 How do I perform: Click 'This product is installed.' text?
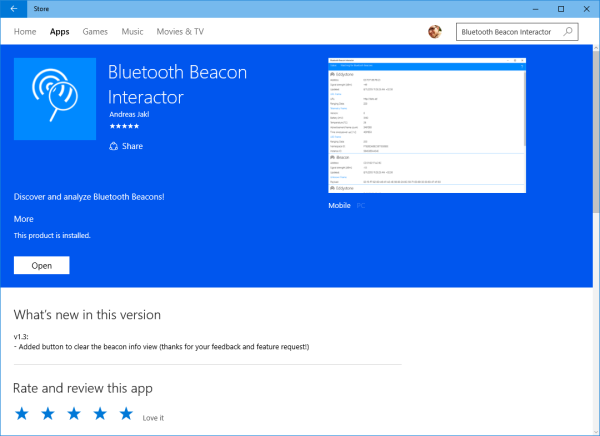[52, 235]
